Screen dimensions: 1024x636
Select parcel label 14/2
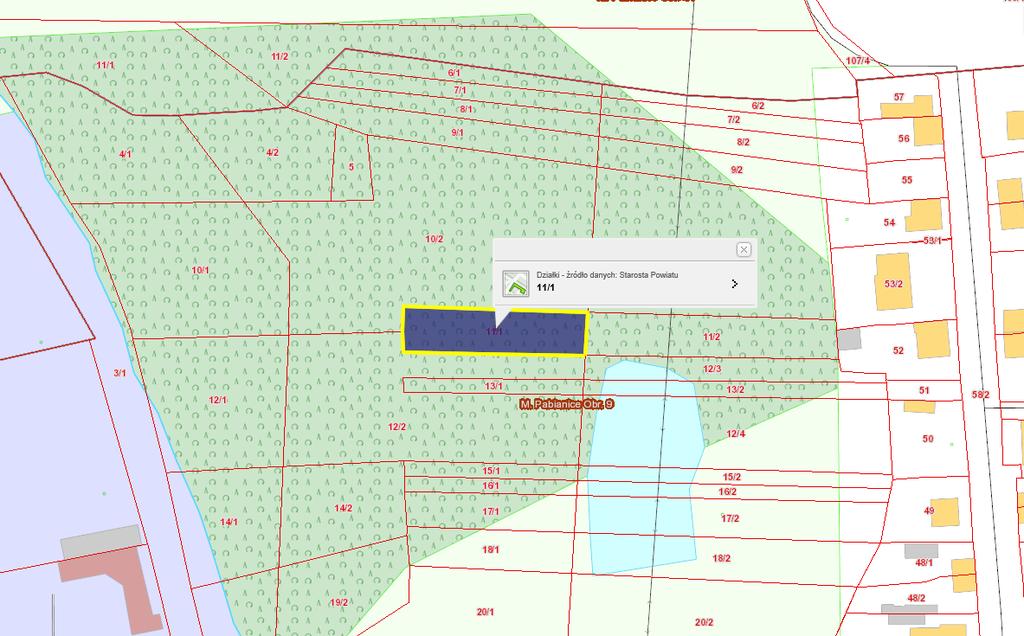coord(344,508)
